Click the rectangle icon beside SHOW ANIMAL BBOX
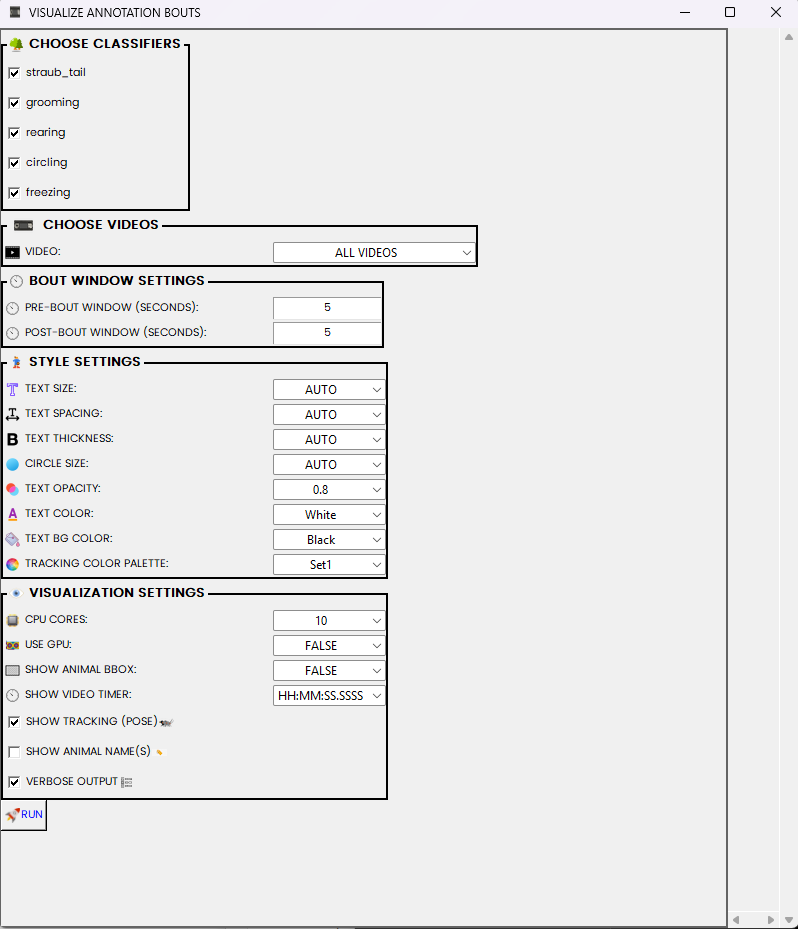This screenshot has height=929, width=798. [12, 670]
